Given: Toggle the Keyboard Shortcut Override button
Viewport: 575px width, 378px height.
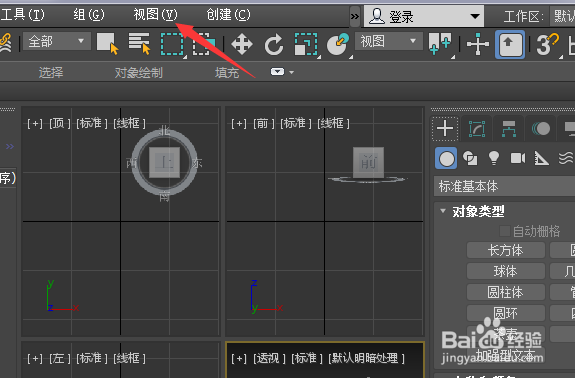Looking at the screenshot, I should pyautogui.click(x=510, y=44).
